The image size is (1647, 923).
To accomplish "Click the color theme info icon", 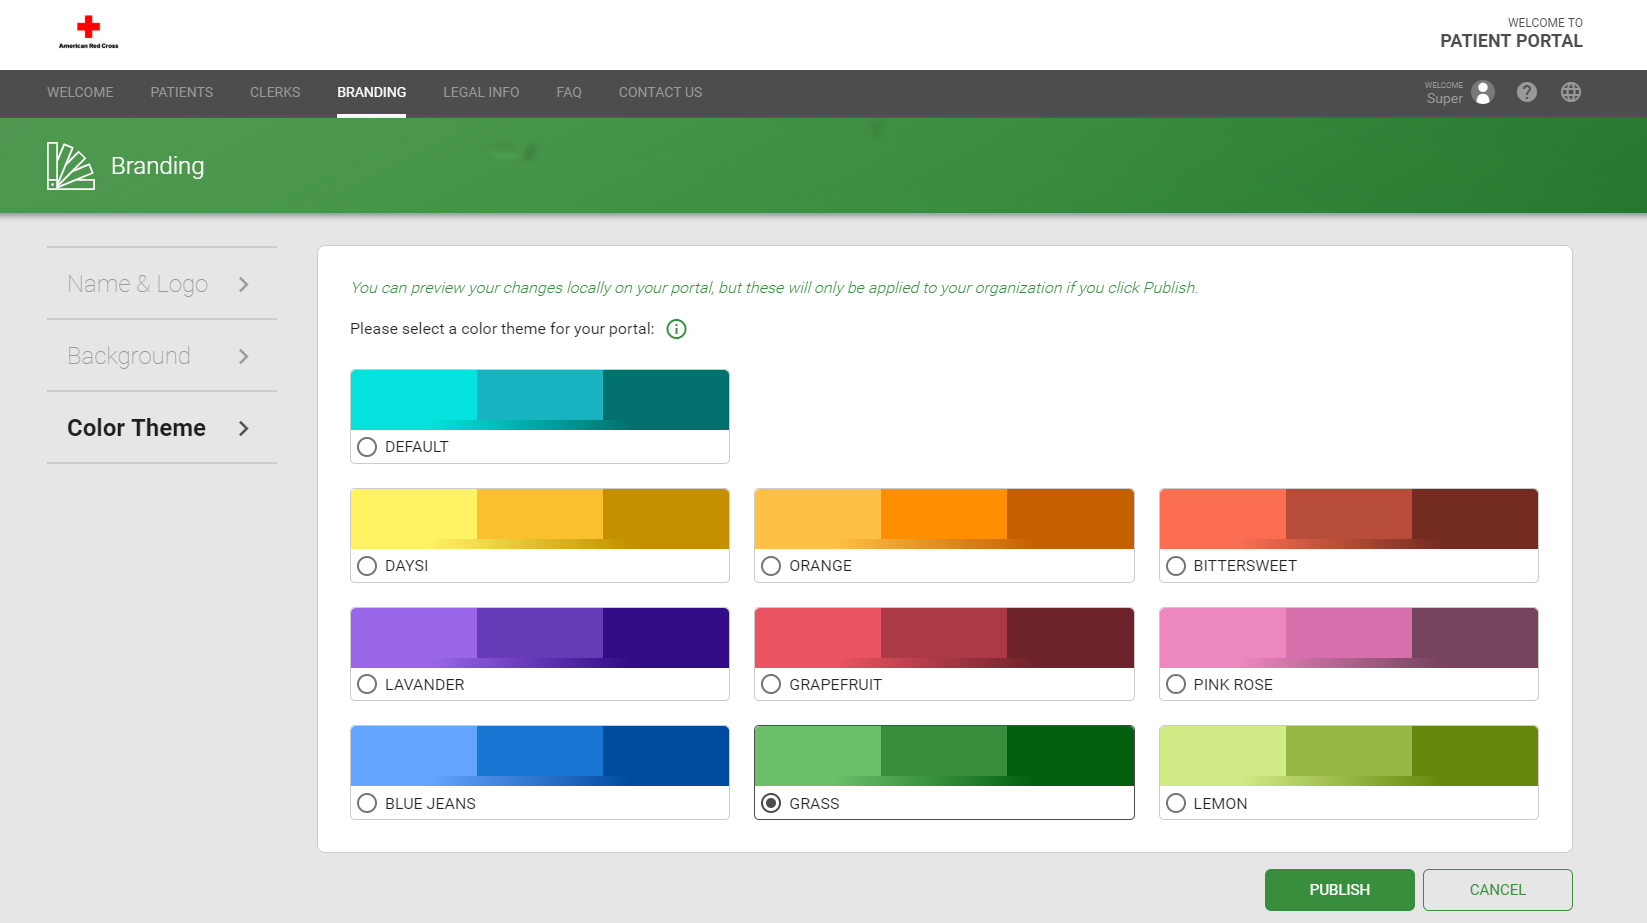I will [x=676, y=329].
